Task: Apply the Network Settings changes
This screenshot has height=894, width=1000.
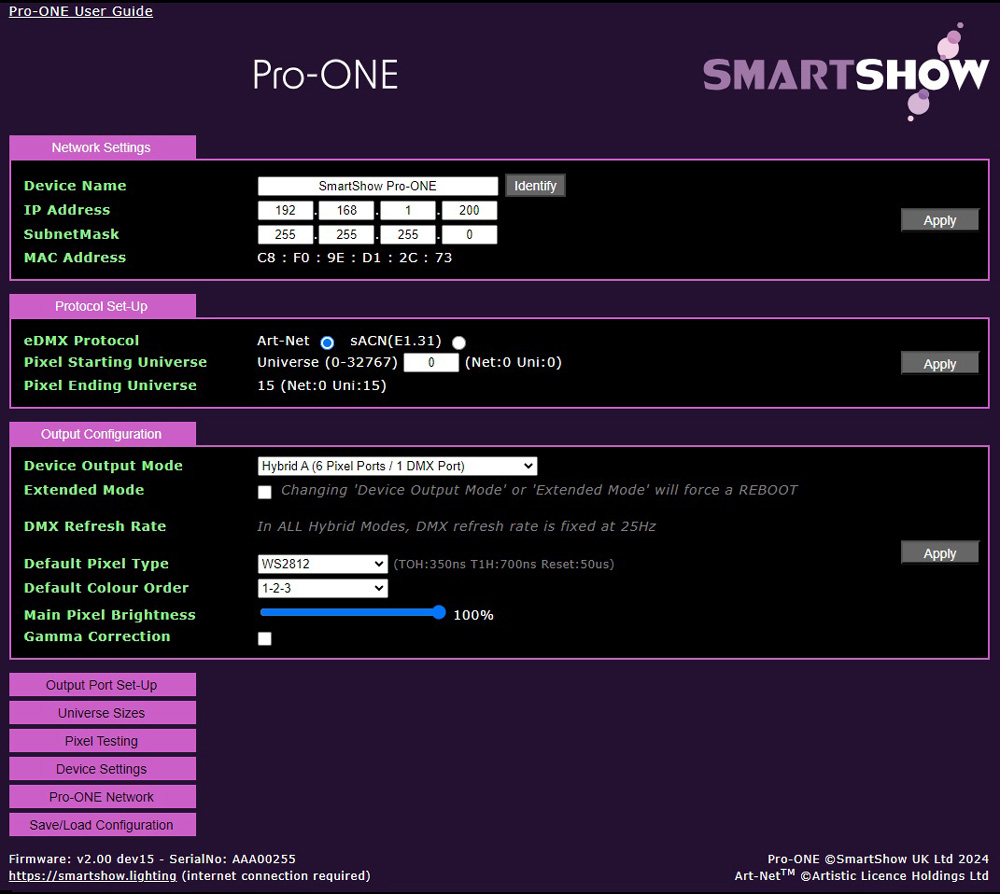Action: click(x=939, y=220)
